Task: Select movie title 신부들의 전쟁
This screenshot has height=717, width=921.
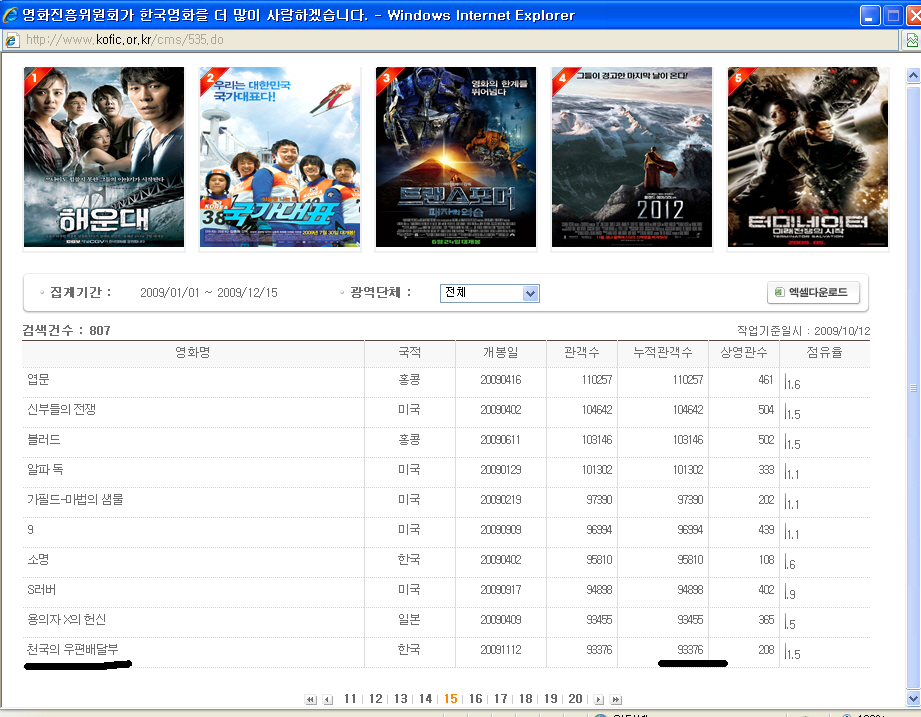Action: pos(62,409)
